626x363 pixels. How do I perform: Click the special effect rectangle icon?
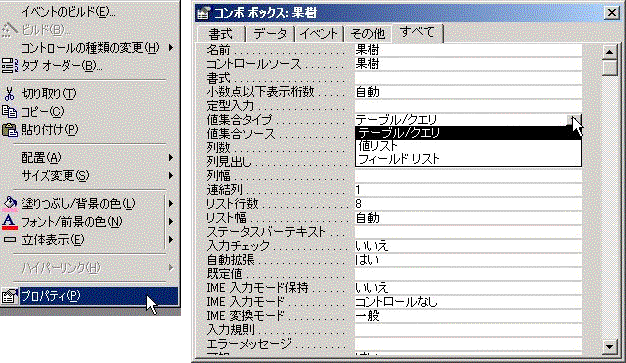[x=10, y=240]
